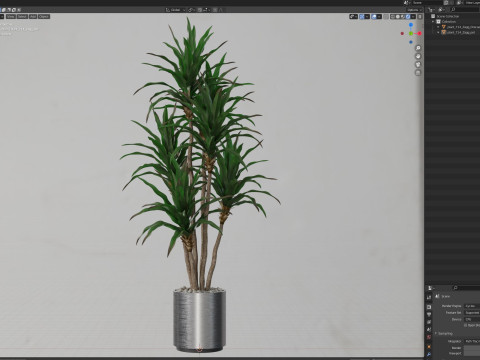Click the Render samples field
The image size is (480, 360).
pyautogui.click(x=472, y=348)
